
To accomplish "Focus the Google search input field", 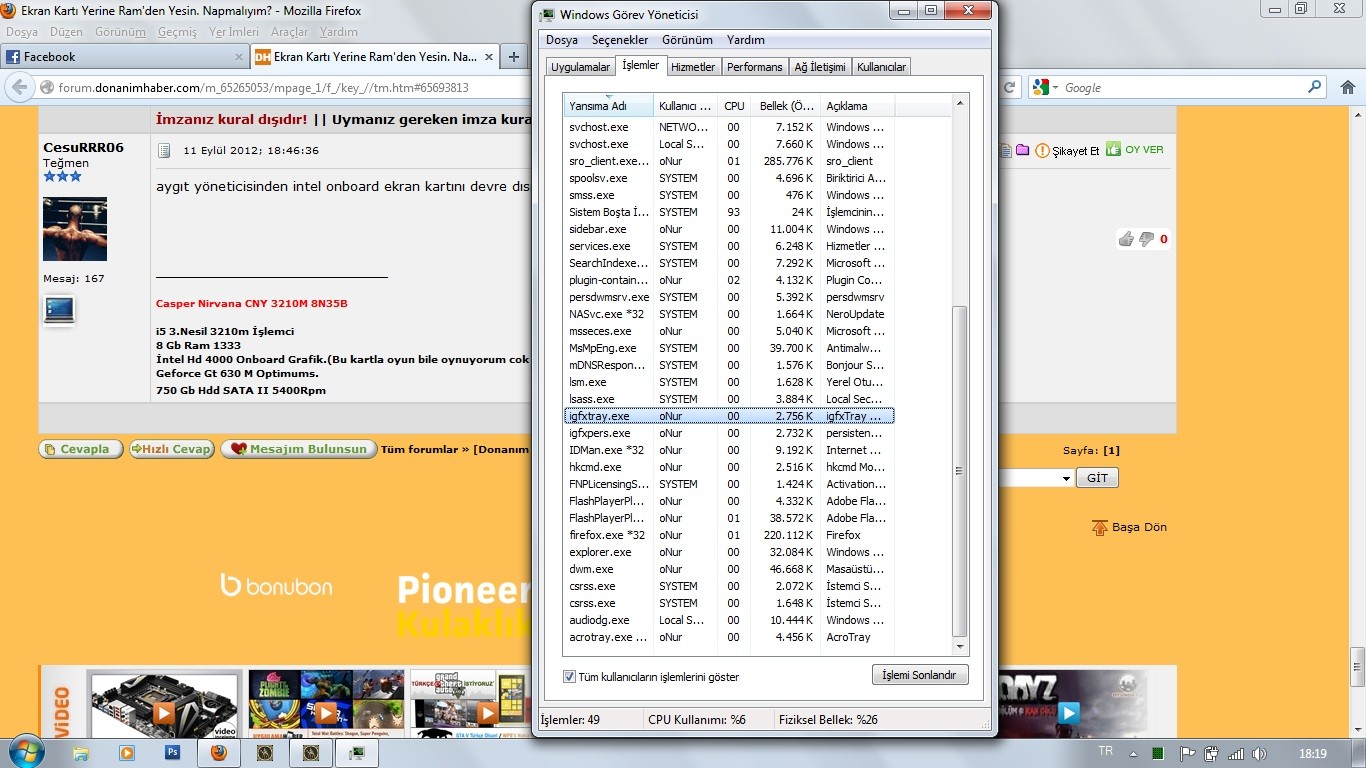I will click(x=1183, y=87).
